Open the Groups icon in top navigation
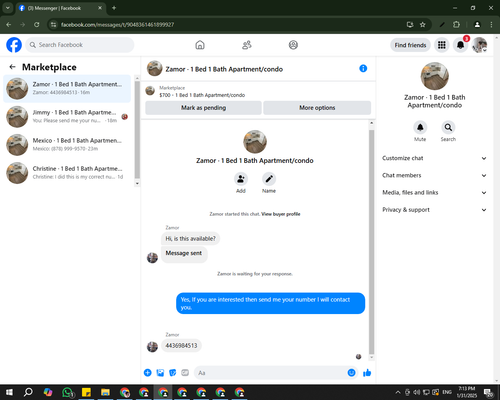Viewport: 500px width, 400px height. [x=293, y=45]
